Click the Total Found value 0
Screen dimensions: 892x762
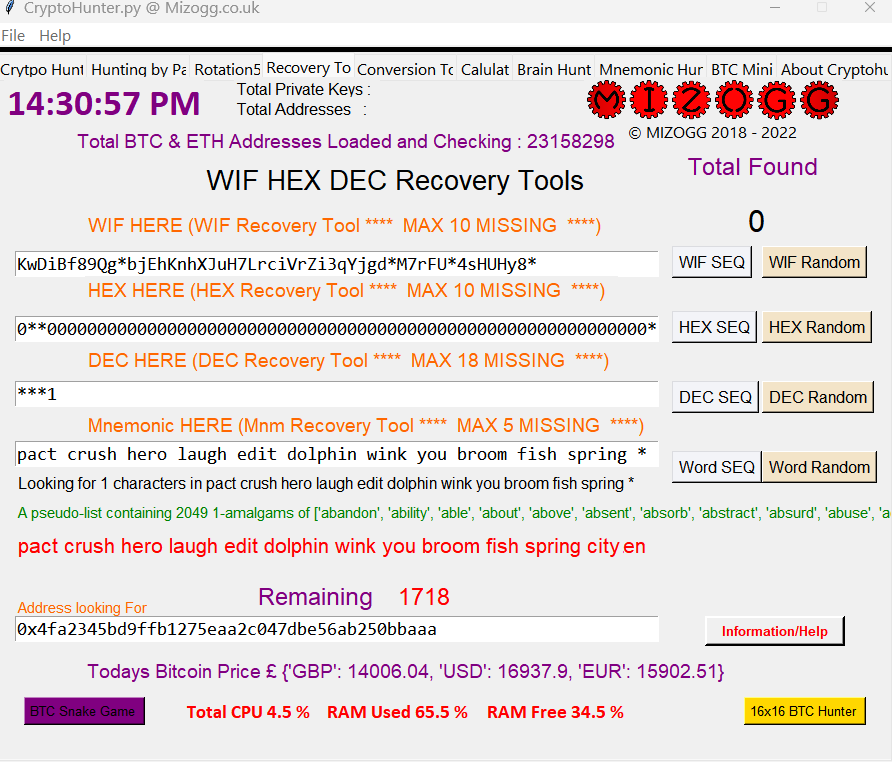pyautogui.click(x=756, y=221)
